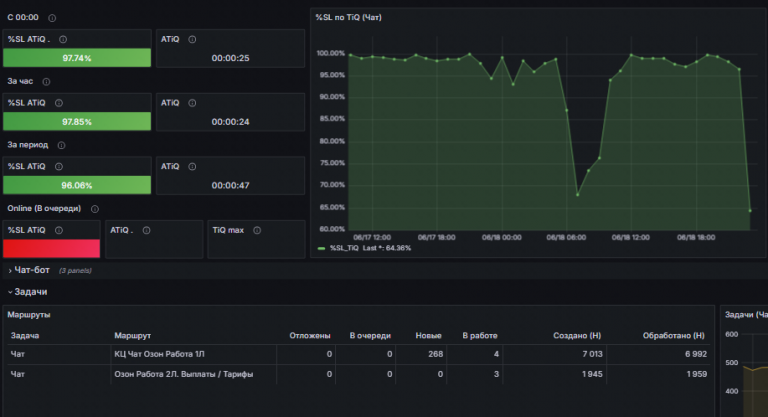The image size is (768, 417).
Task: Click the green 97.85% gauge bar
Action: pos(77,122)
